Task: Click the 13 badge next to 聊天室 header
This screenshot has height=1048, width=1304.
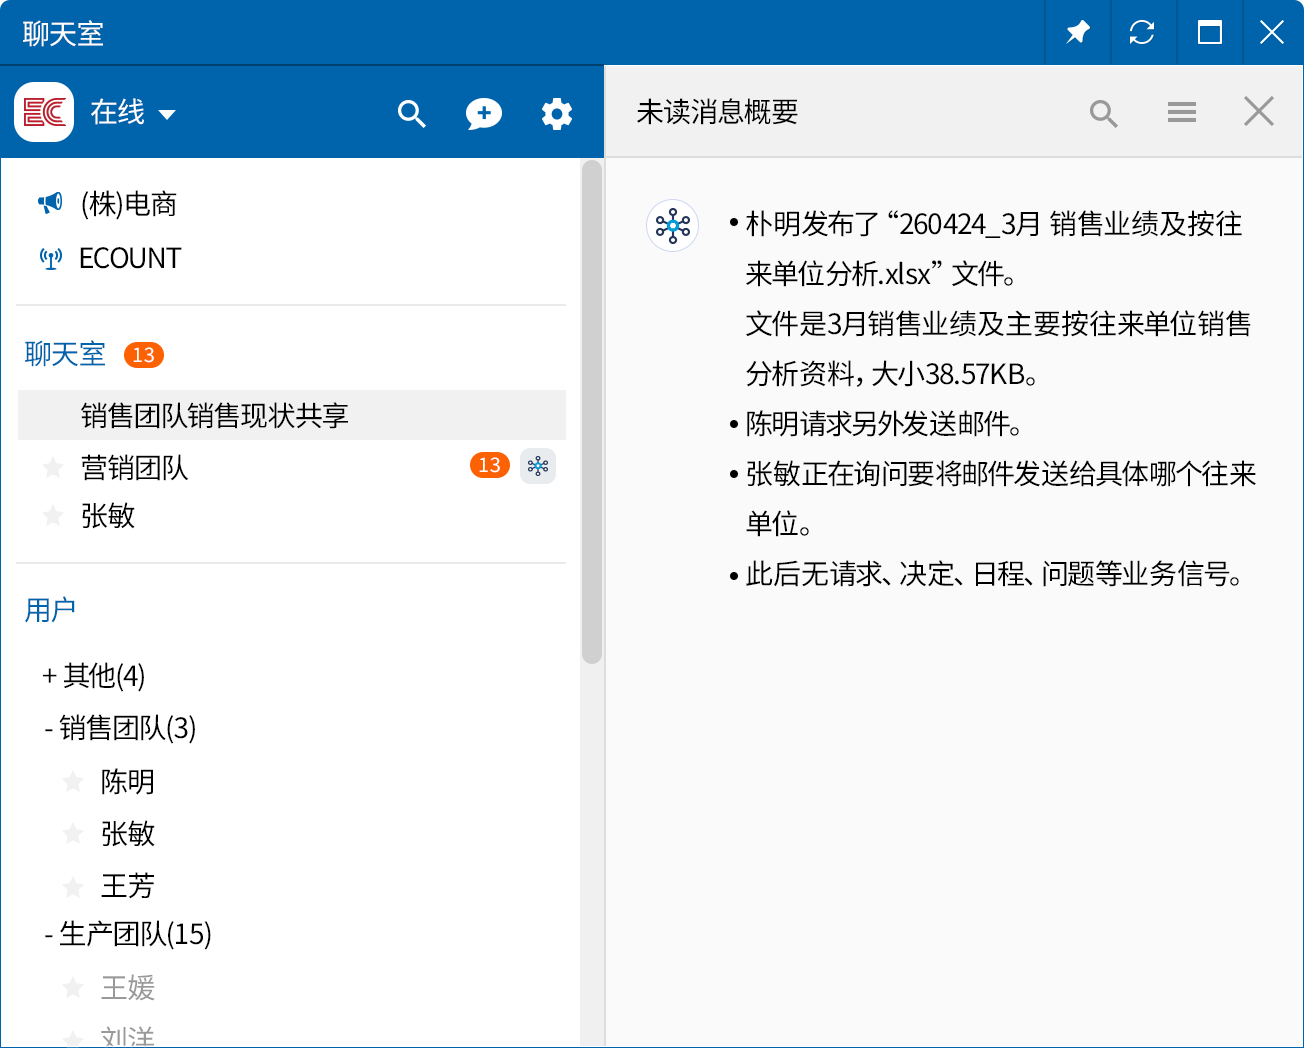Action: click(144, 355)
